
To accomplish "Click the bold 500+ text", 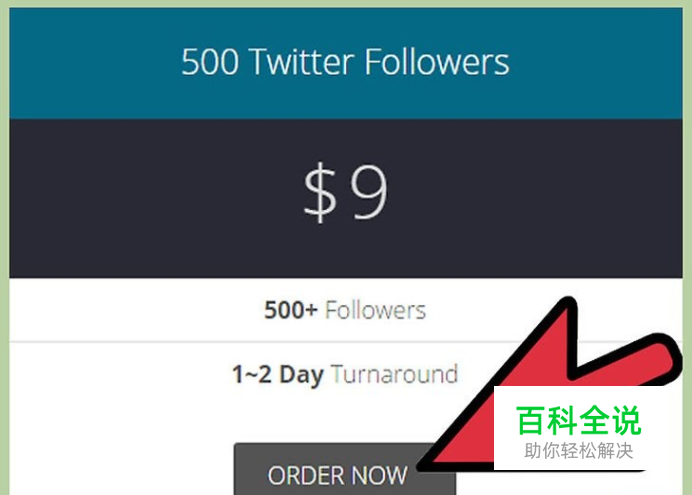I will [x=291, y=310].
